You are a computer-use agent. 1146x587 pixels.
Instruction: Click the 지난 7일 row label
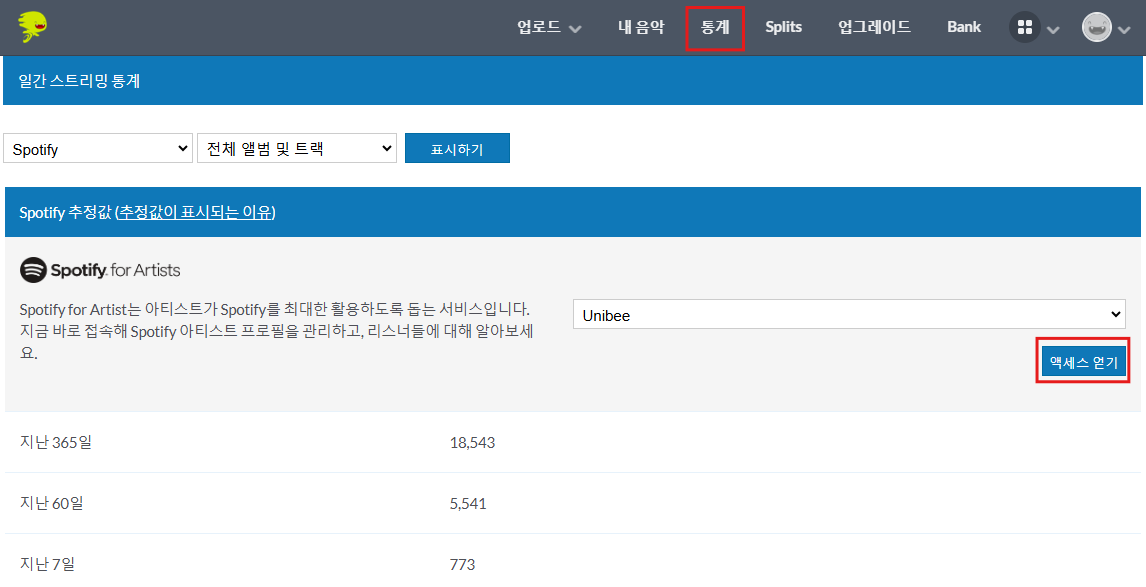tap(47, 564)
